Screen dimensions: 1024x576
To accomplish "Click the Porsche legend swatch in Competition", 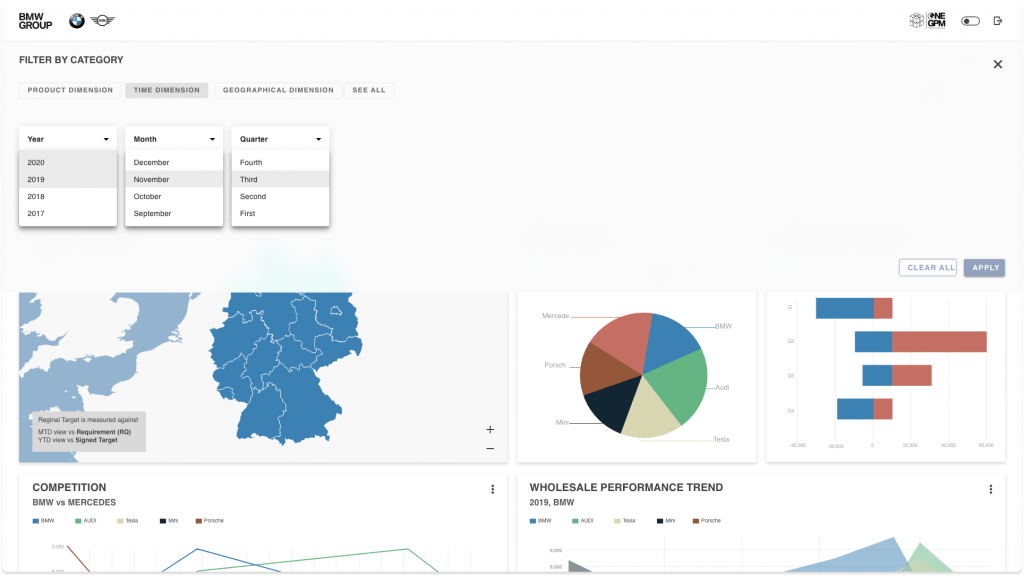I will (199, 521).
